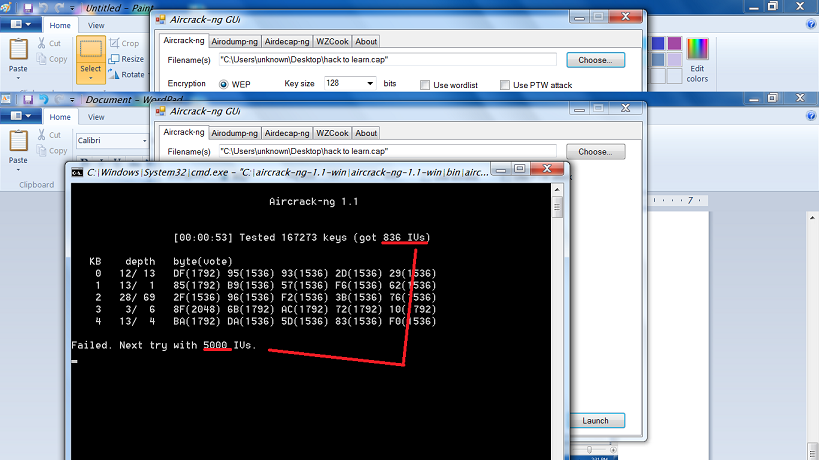Viewport: 819px width, 460px height.
Task: Click the Cut scissors icon in Paint
Action: coord(41,43)
